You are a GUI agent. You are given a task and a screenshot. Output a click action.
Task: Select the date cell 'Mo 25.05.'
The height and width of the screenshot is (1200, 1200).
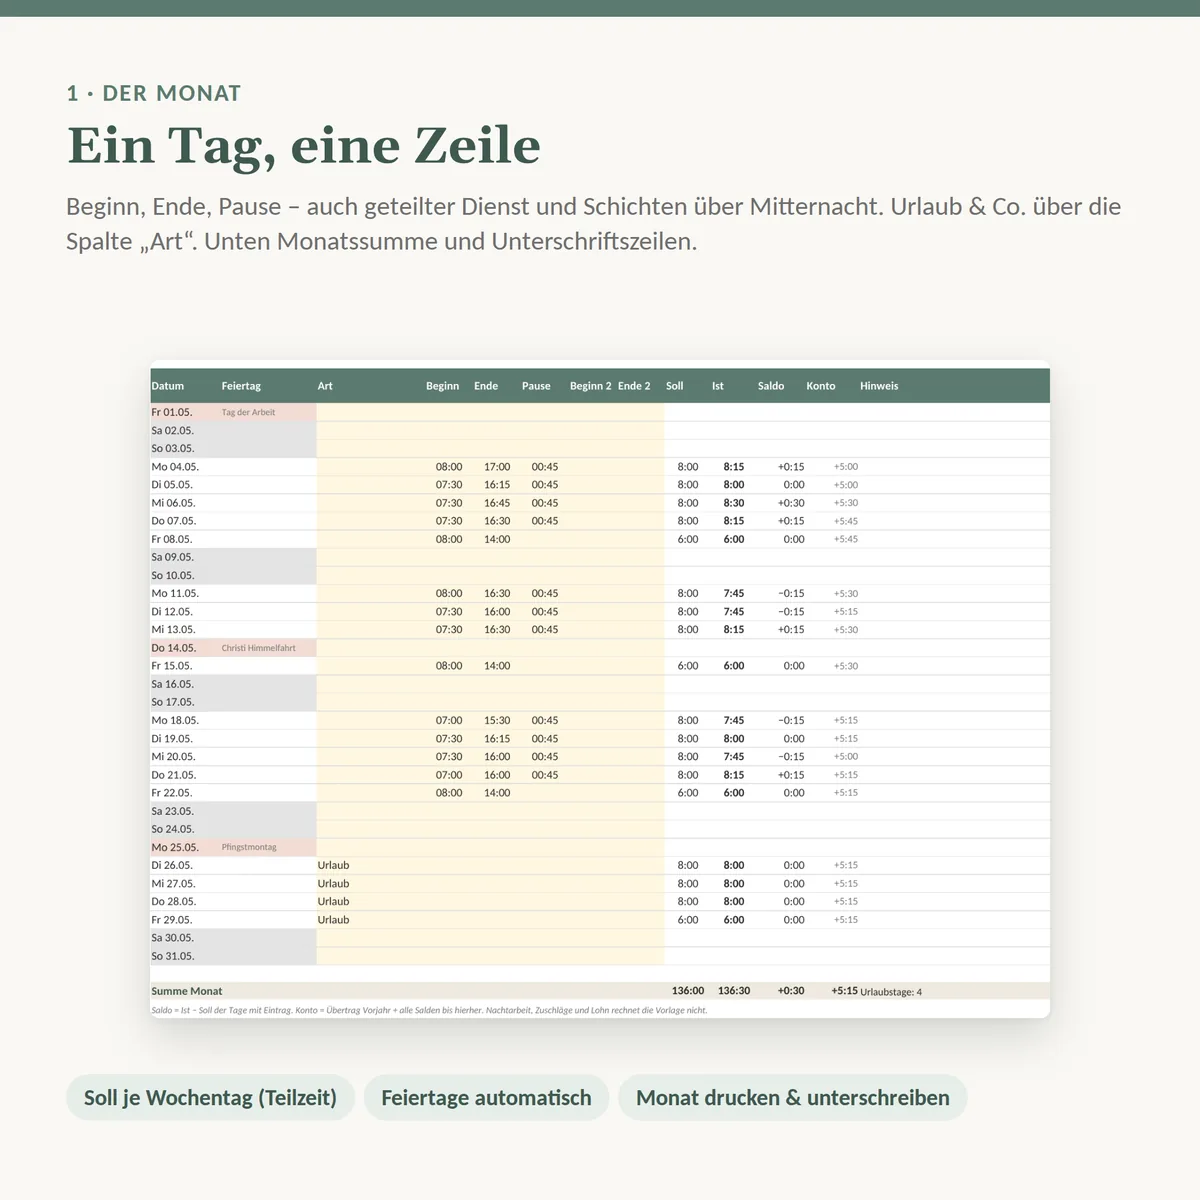(x=175, y=847)
